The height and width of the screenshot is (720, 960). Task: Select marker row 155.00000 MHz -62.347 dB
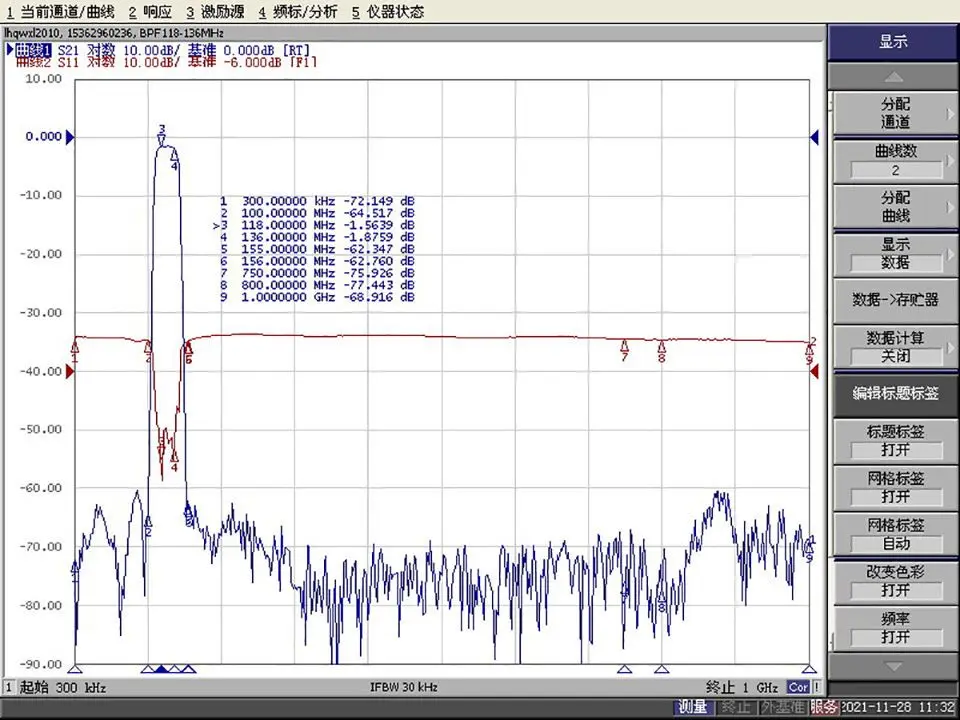point(317,249)
